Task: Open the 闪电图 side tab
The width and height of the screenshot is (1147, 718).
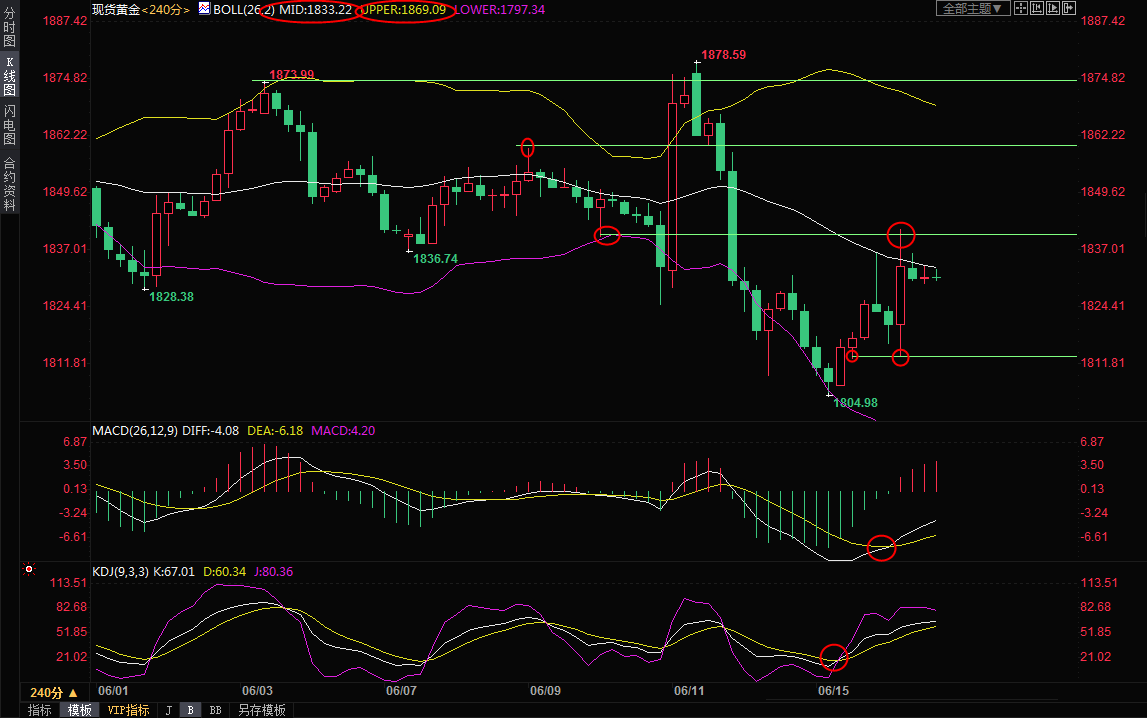Action: point(9,125)
